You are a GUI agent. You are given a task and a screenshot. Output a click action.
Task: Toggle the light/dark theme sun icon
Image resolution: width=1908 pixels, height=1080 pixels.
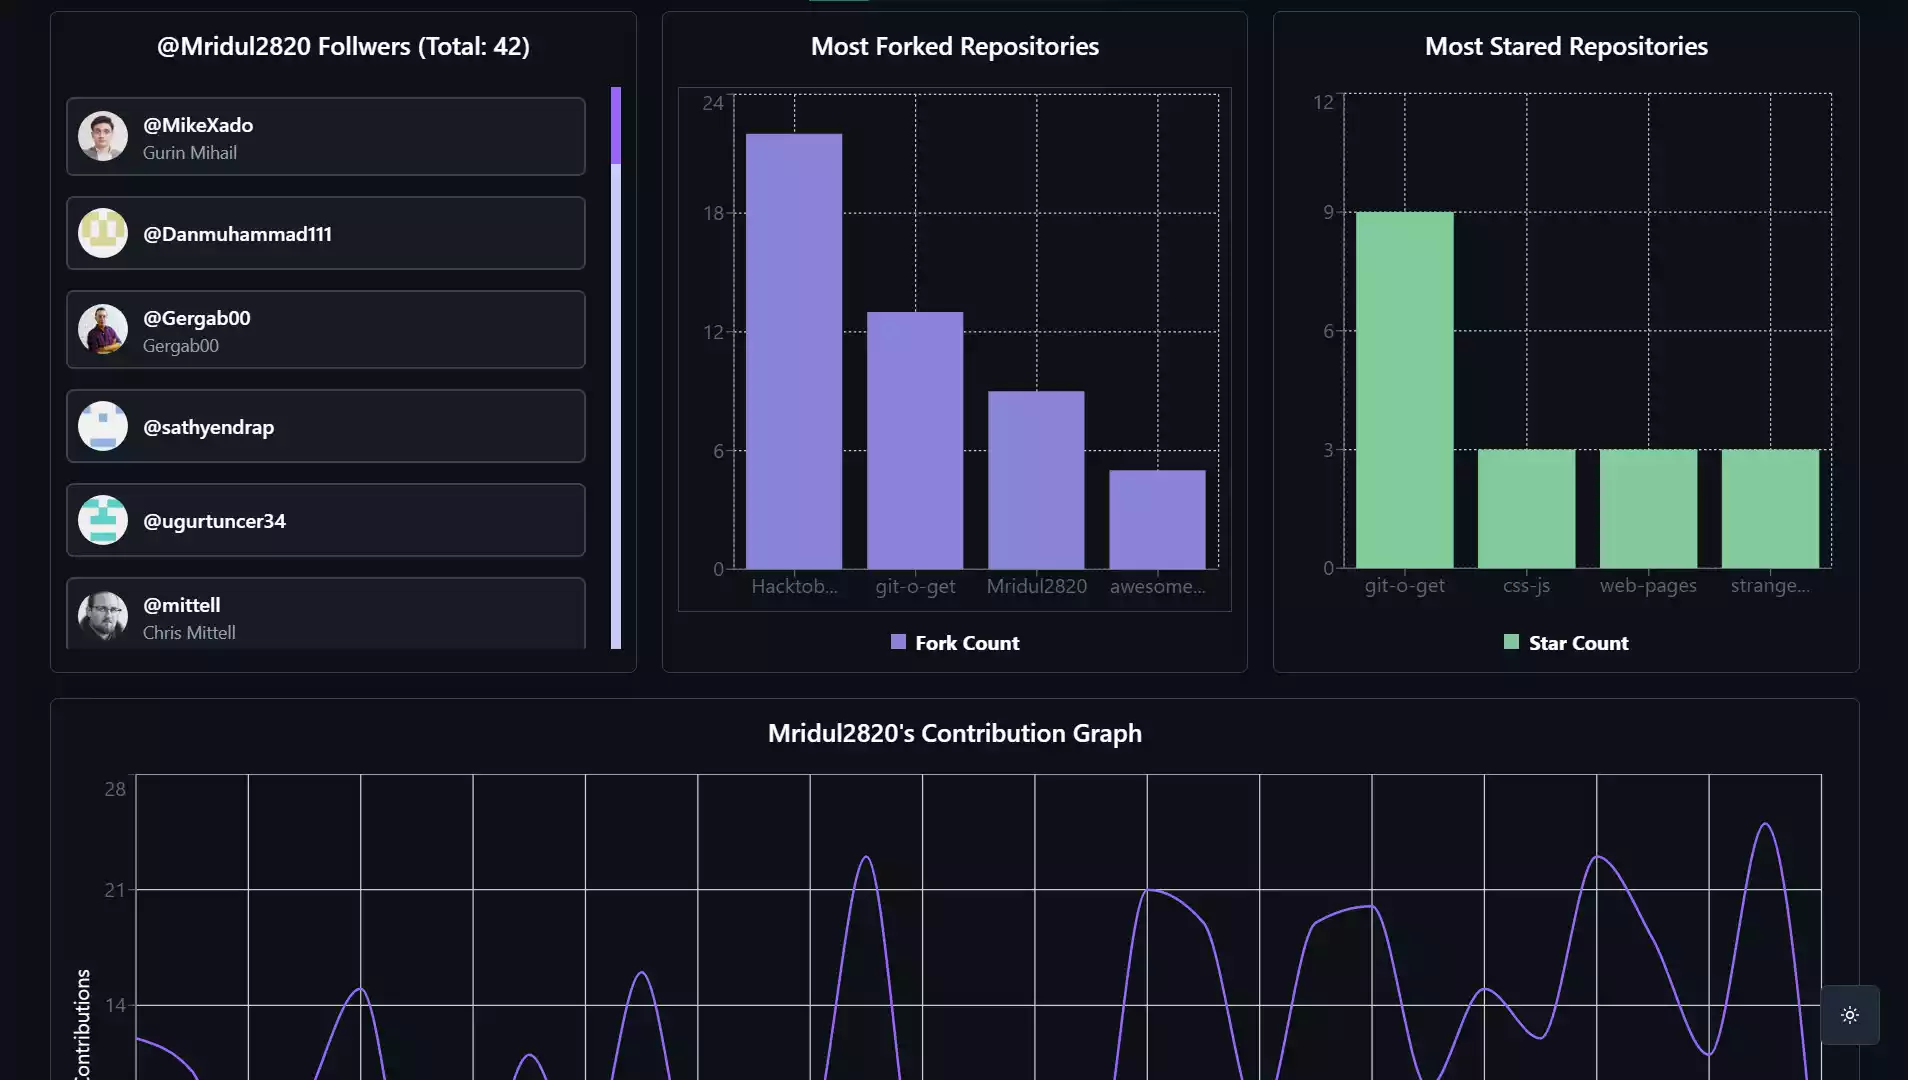(1849, 1015)
